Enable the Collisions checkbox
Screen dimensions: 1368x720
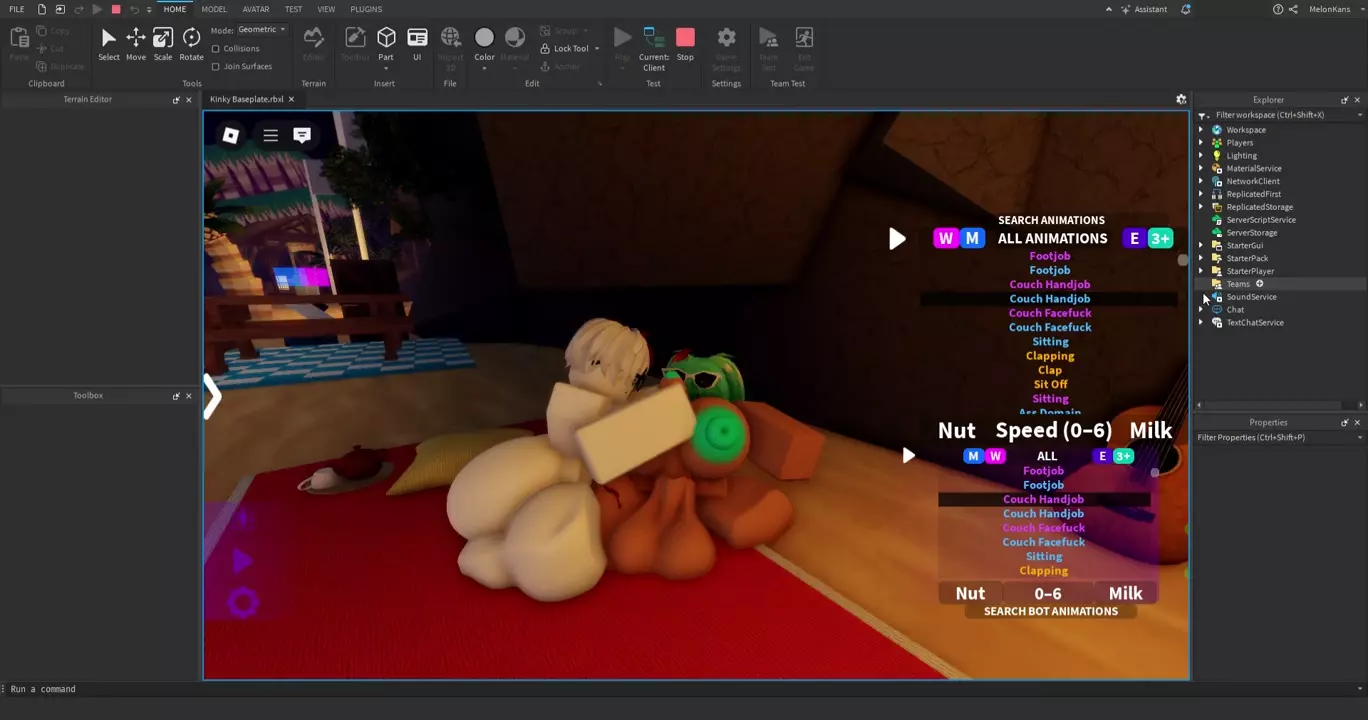216,48
